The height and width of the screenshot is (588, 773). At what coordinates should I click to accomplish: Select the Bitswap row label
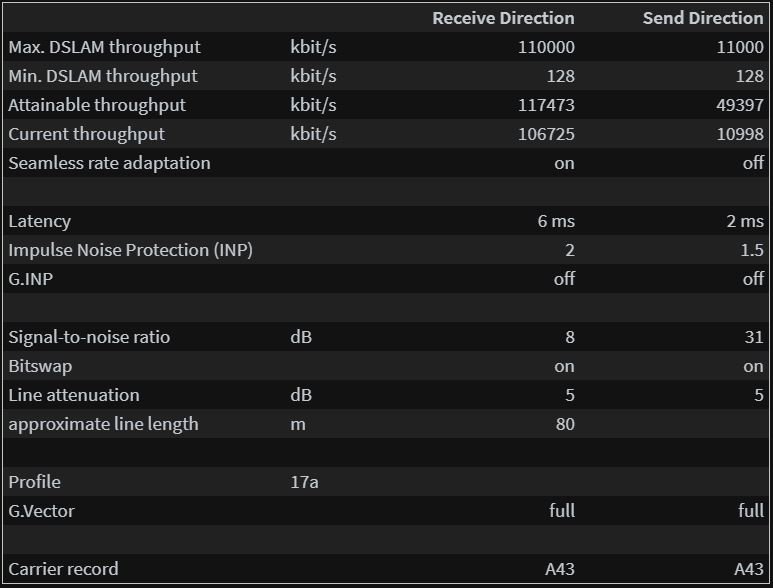(40, 366)
